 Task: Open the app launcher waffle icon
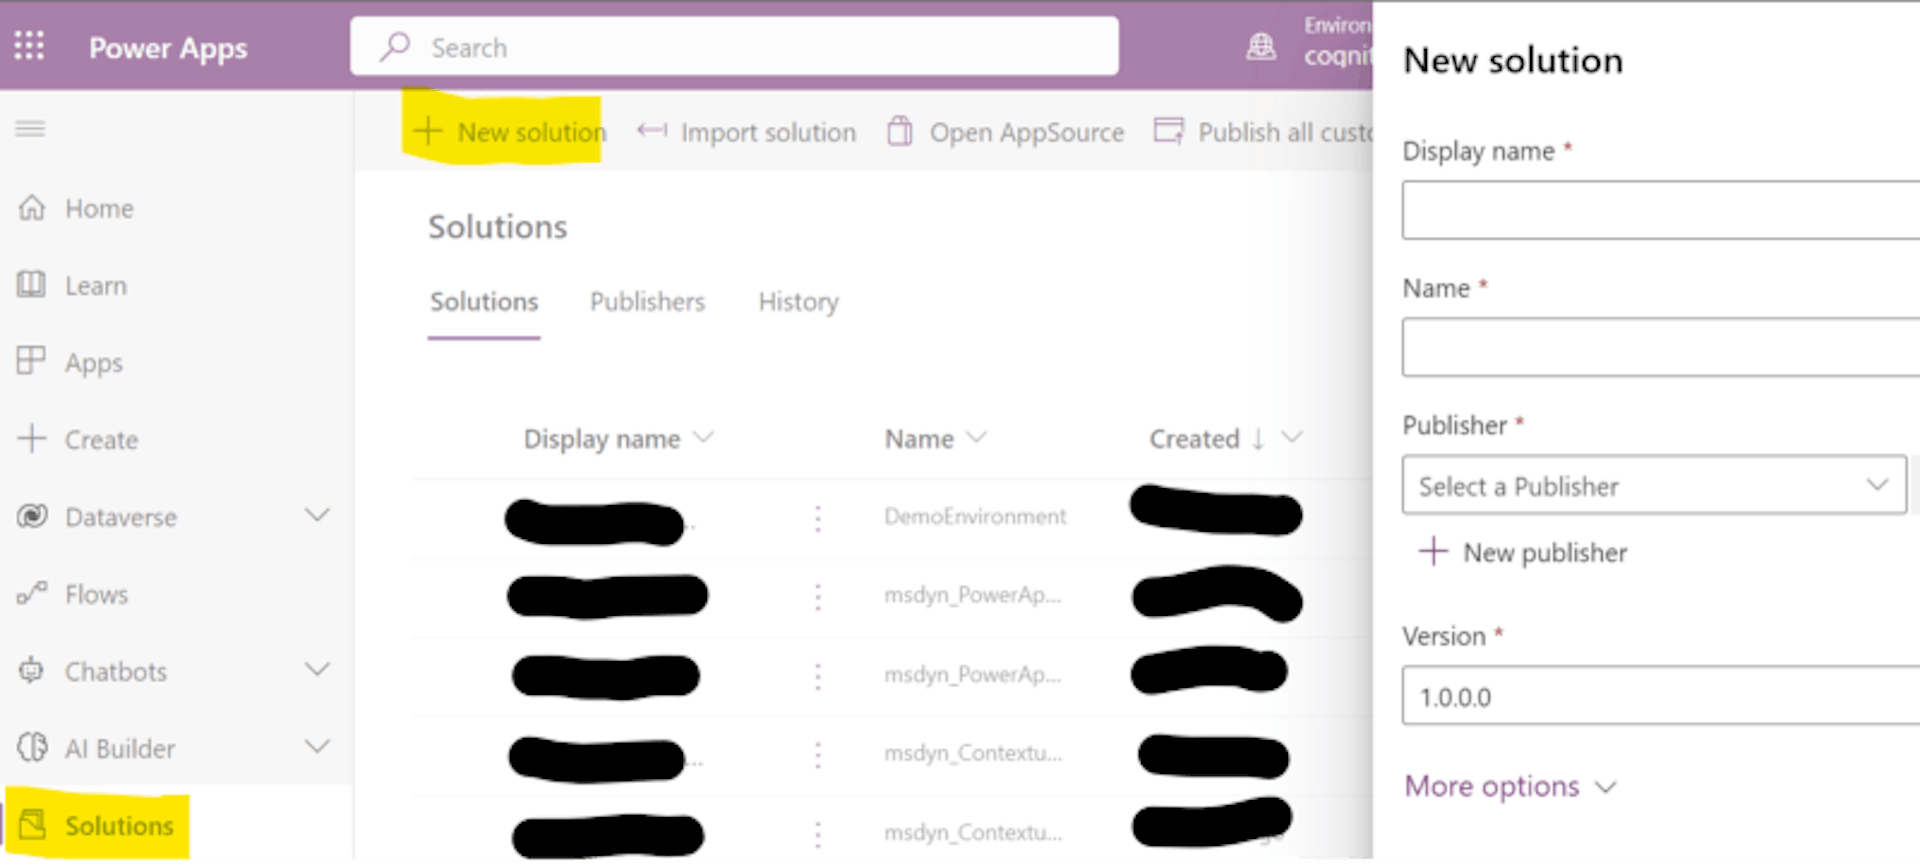point(29,46)
